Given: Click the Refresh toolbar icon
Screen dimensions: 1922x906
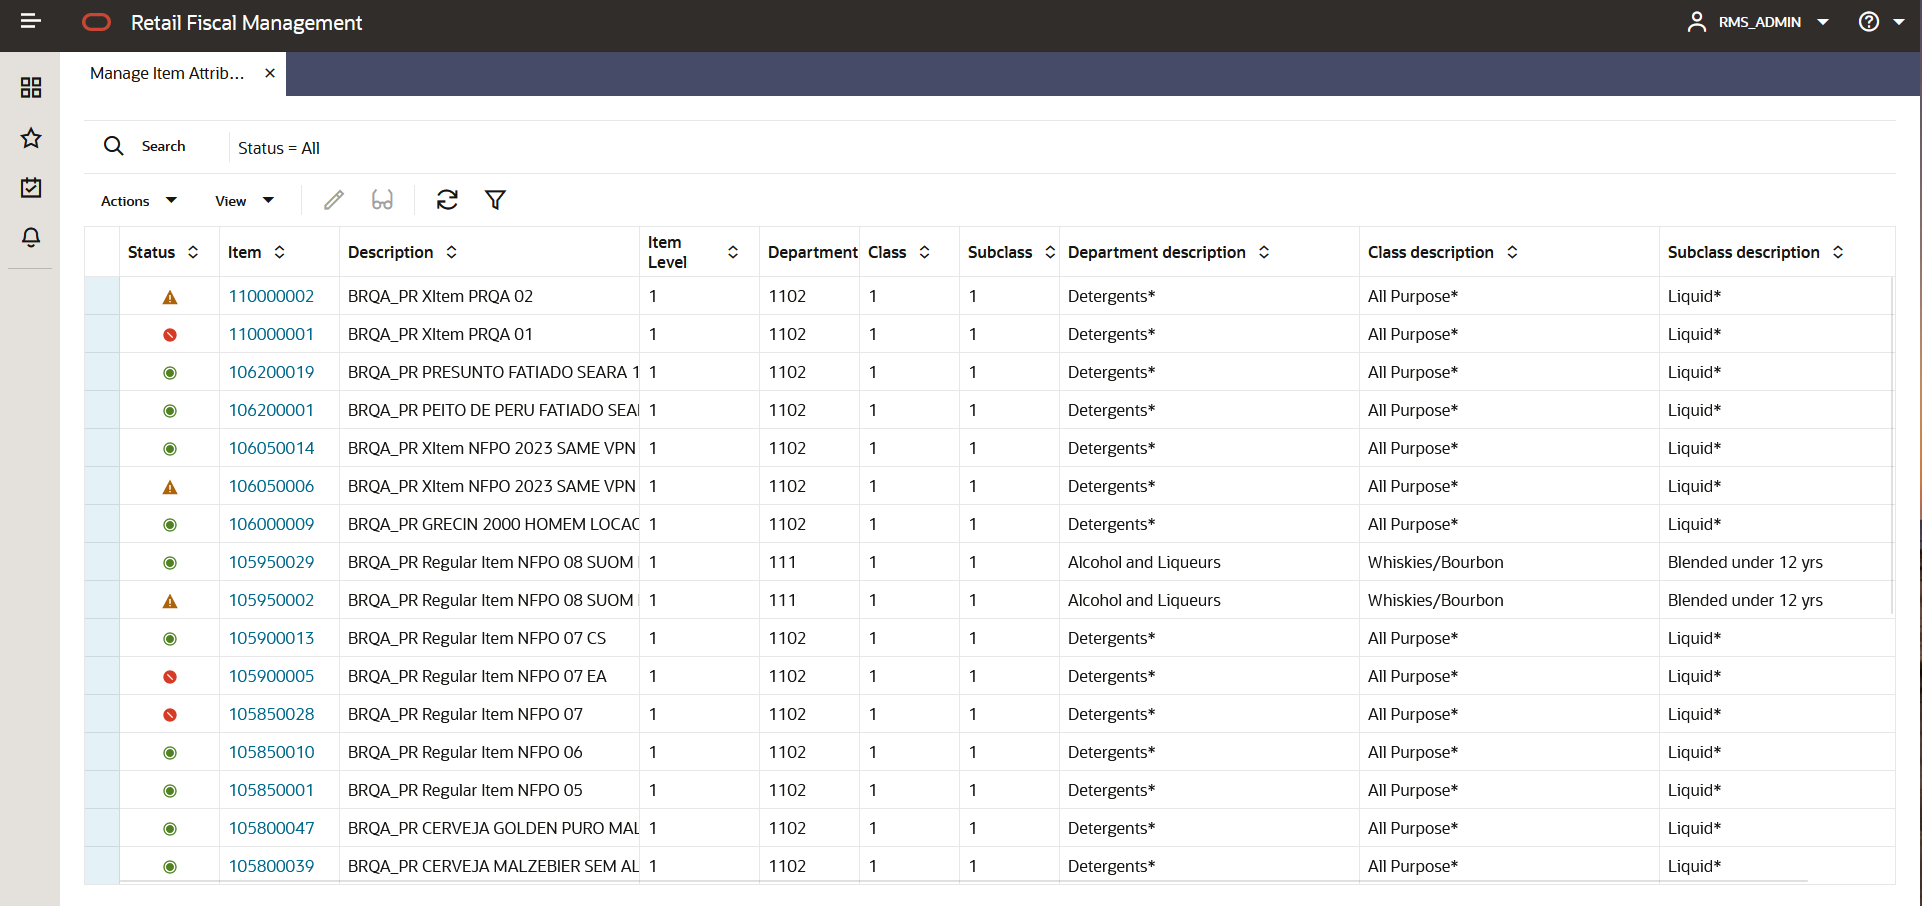Looking at the screenshot, I should click(x=447, y=200).
